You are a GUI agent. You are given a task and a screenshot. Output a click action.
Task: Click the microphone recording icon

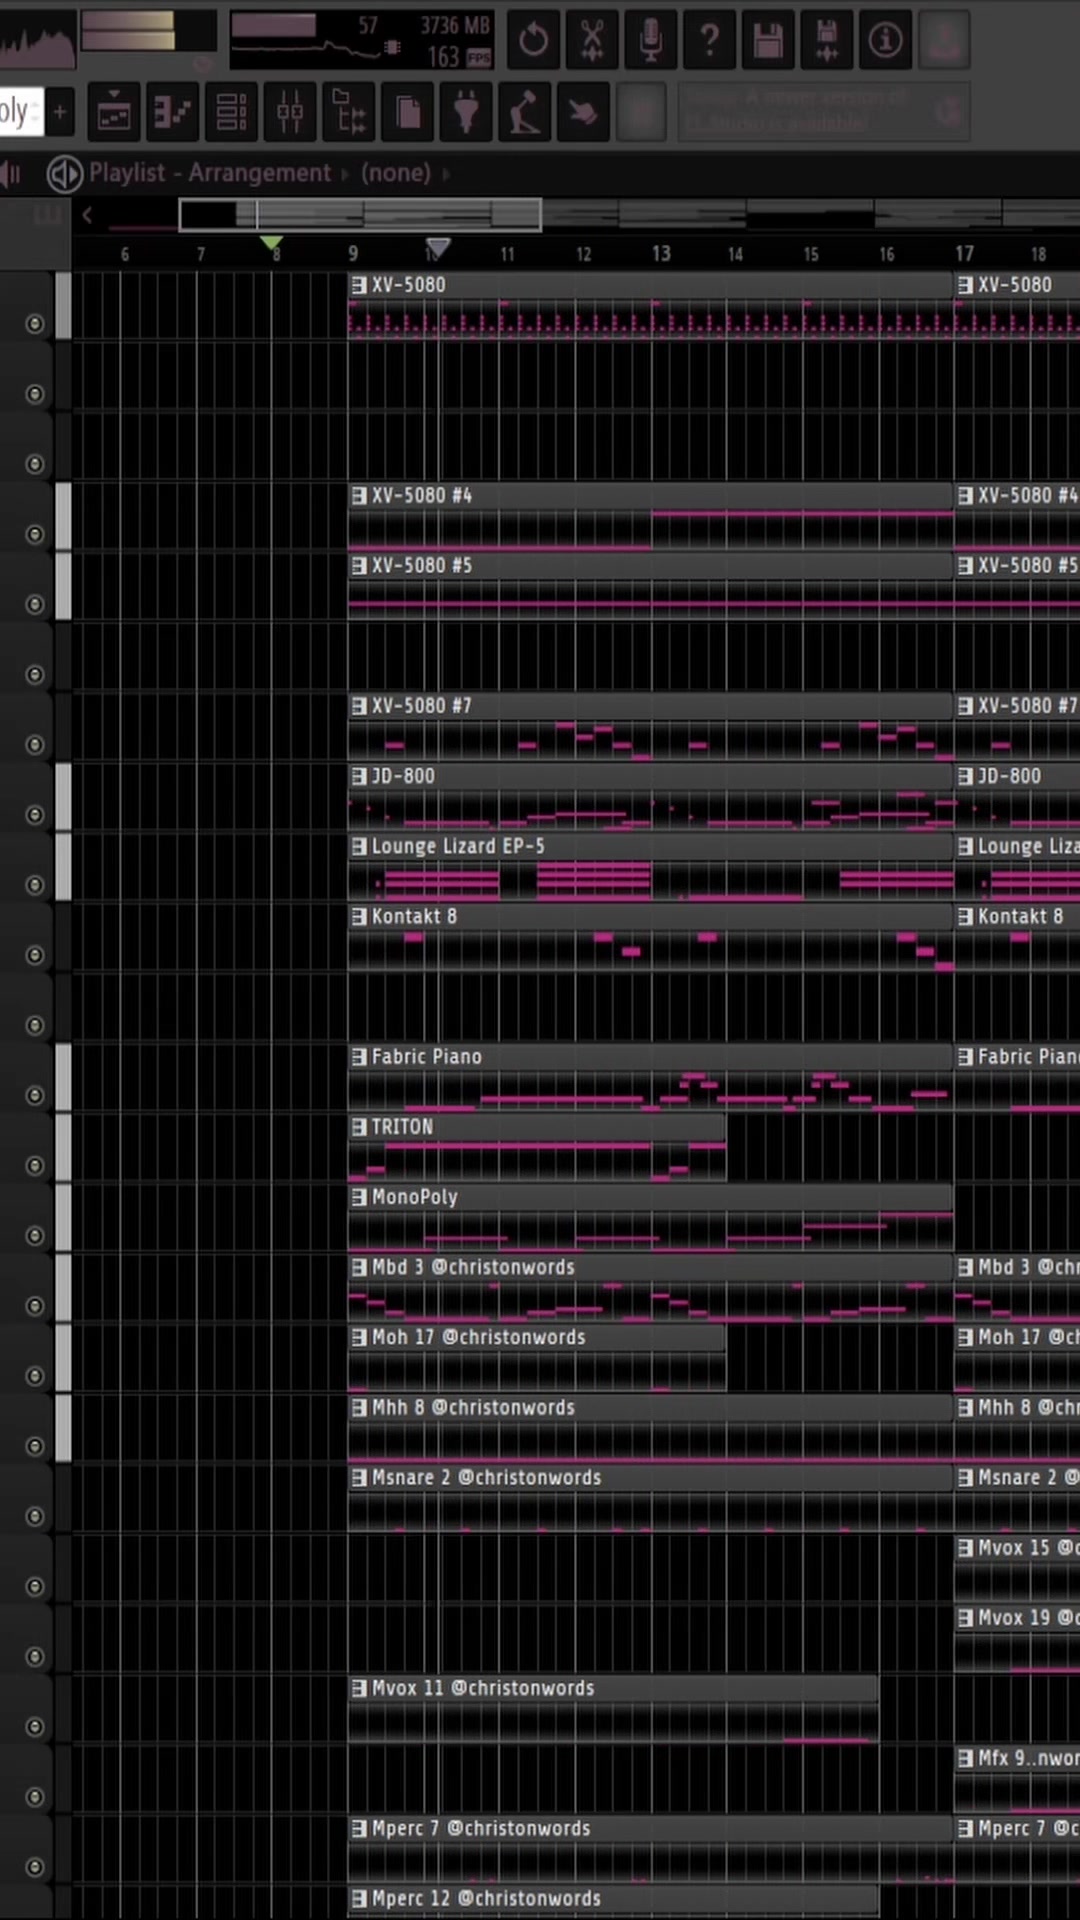click(x=651, y=40)
